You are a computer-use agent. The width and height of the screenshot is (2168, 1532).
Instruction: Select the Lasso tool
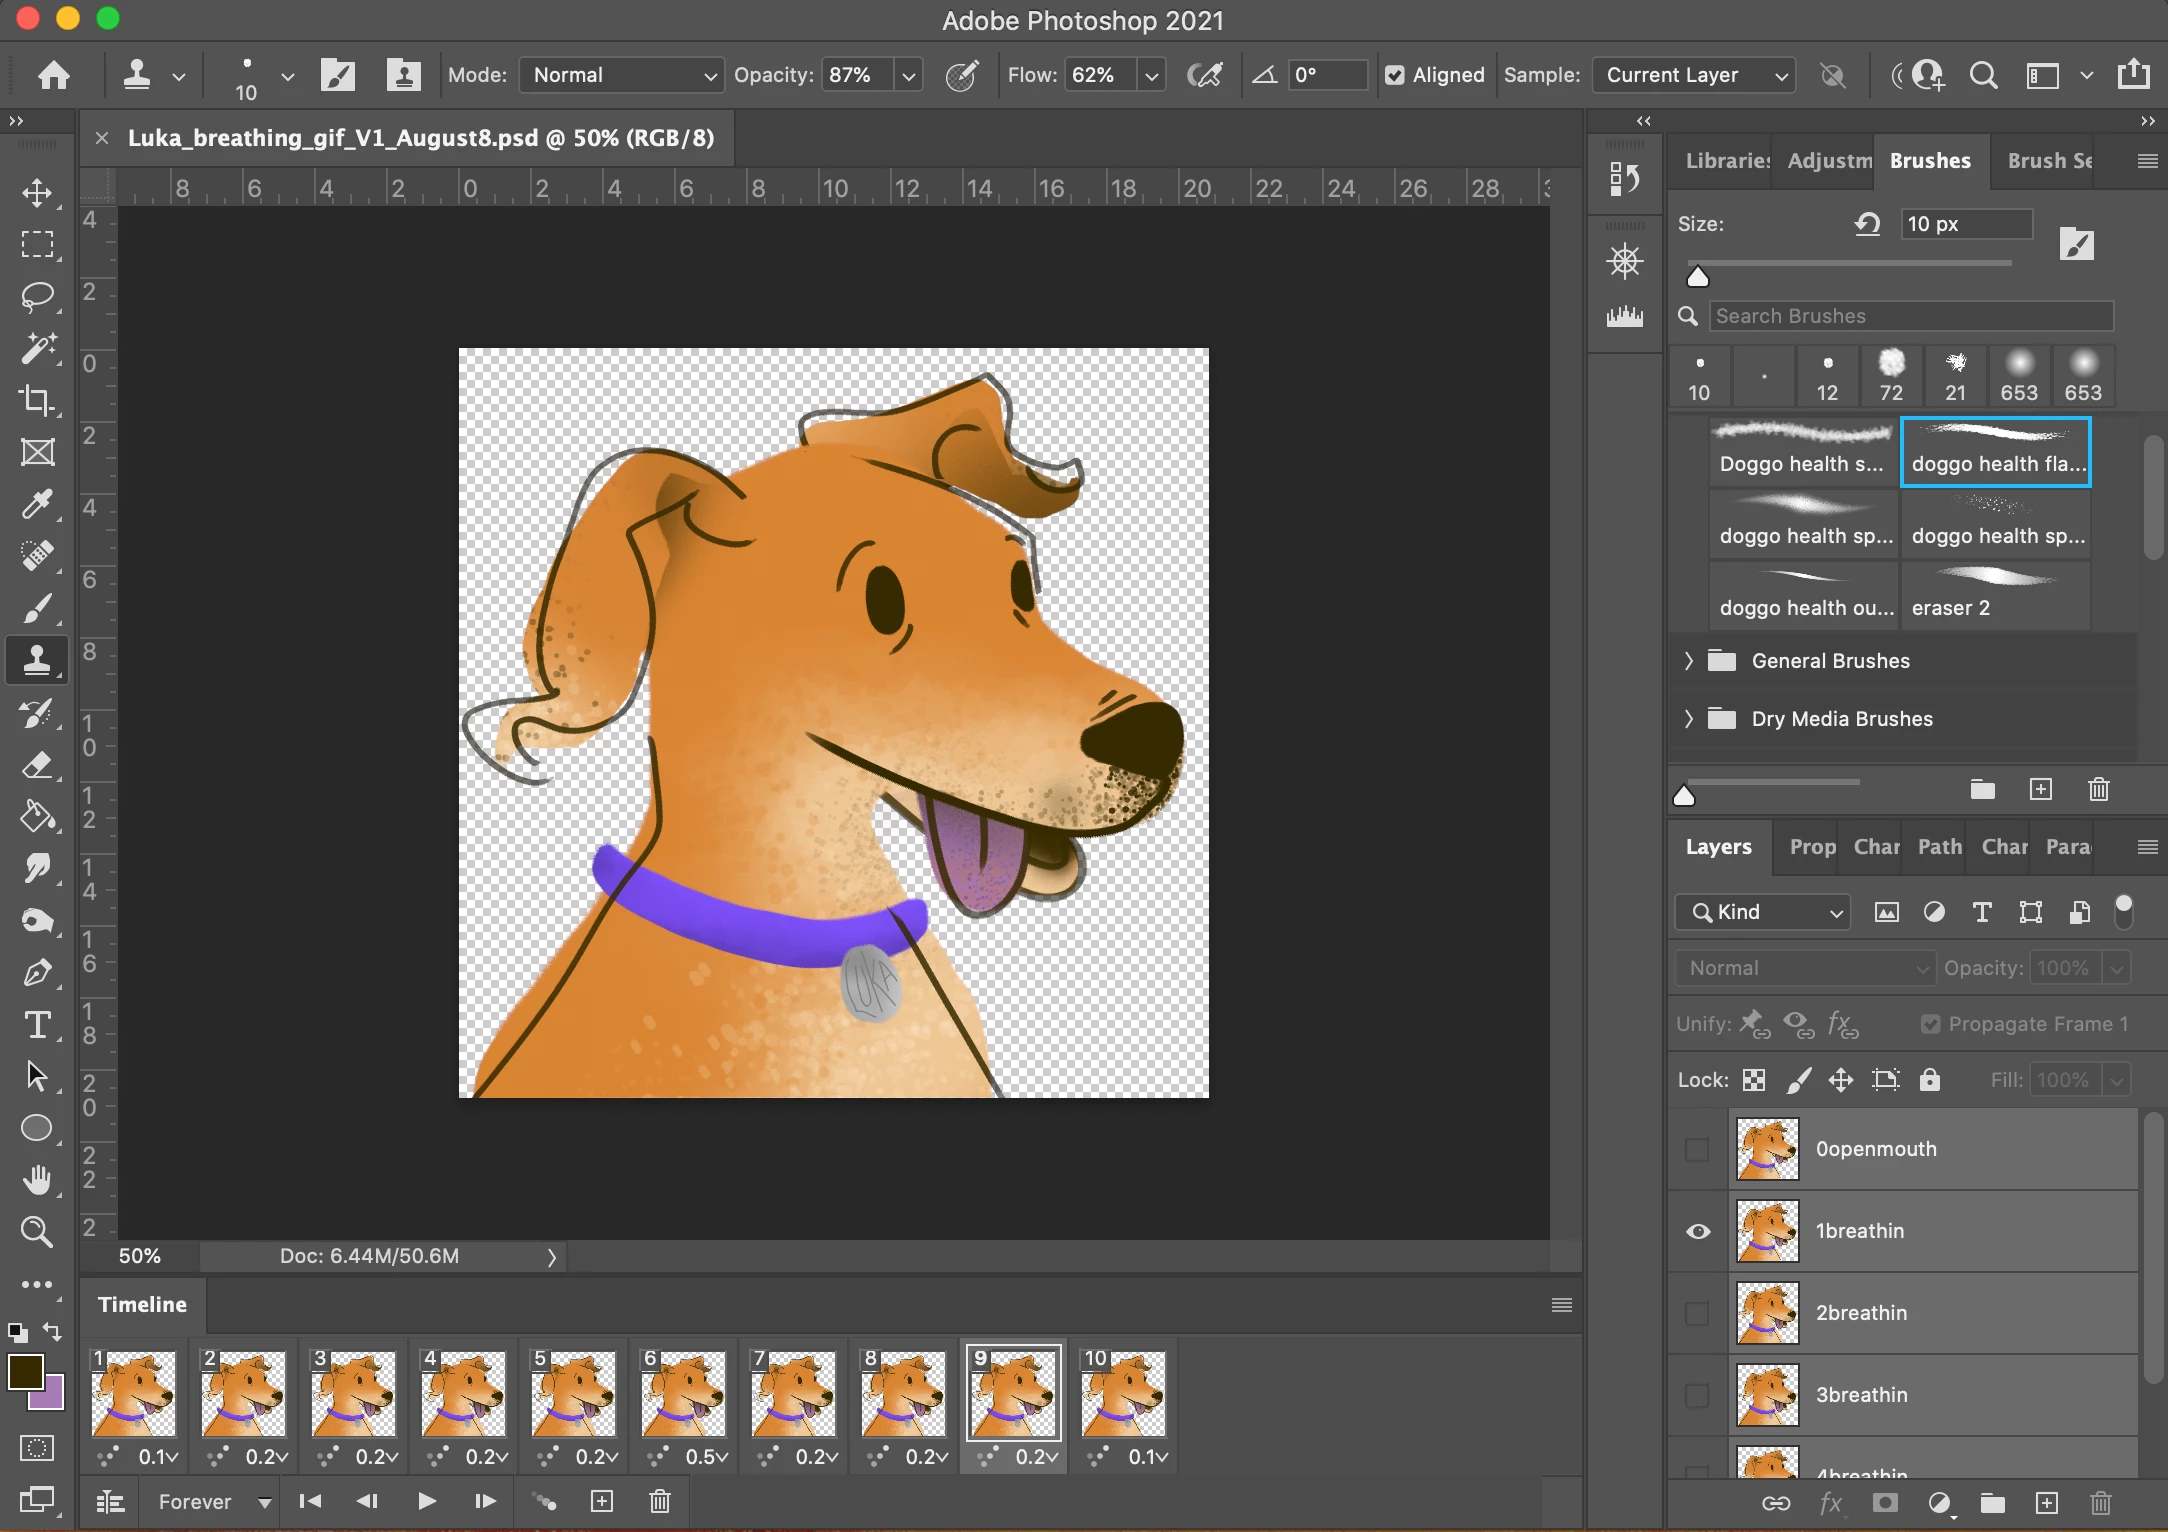coord(38,296)
